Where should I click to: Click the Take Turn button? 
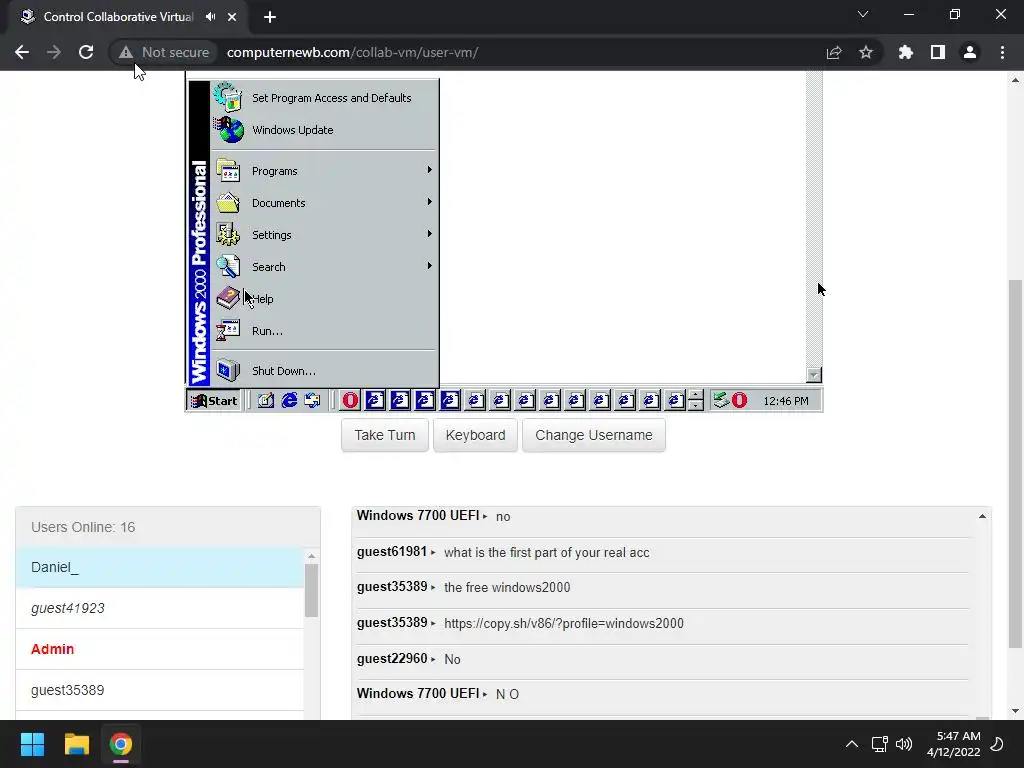(385, 435)
